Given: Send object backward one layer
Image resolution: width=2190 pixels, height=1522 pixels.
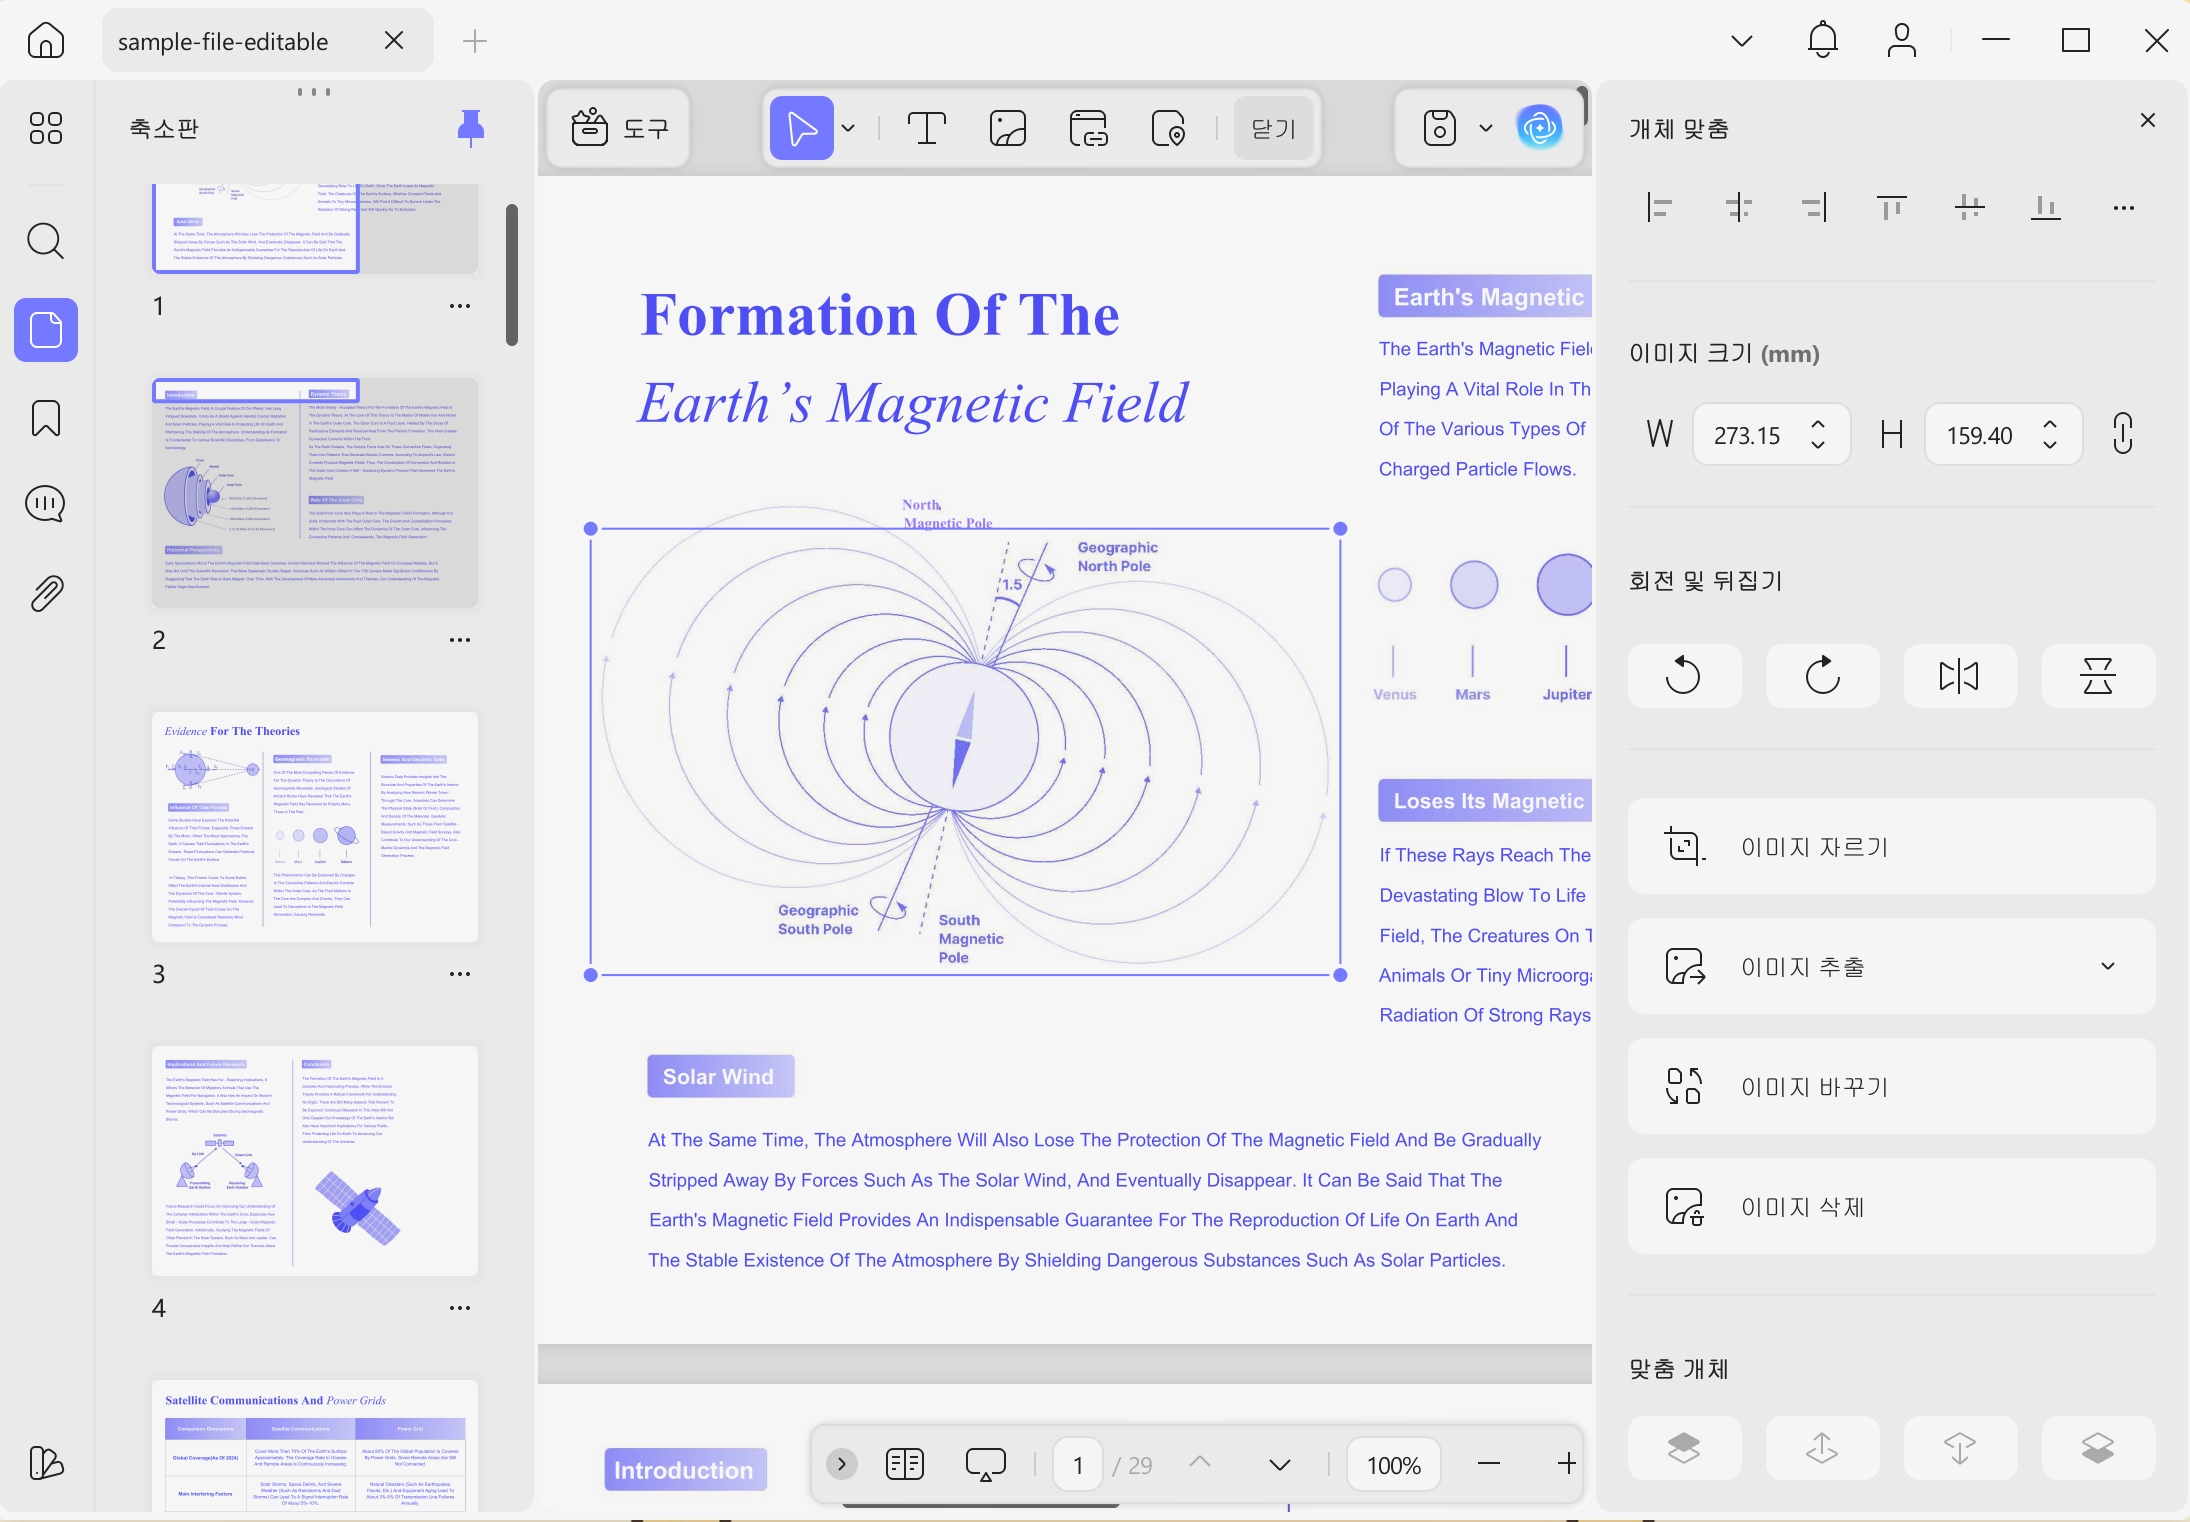Looking at the screenshot, I should (x=1960, y=1448).
